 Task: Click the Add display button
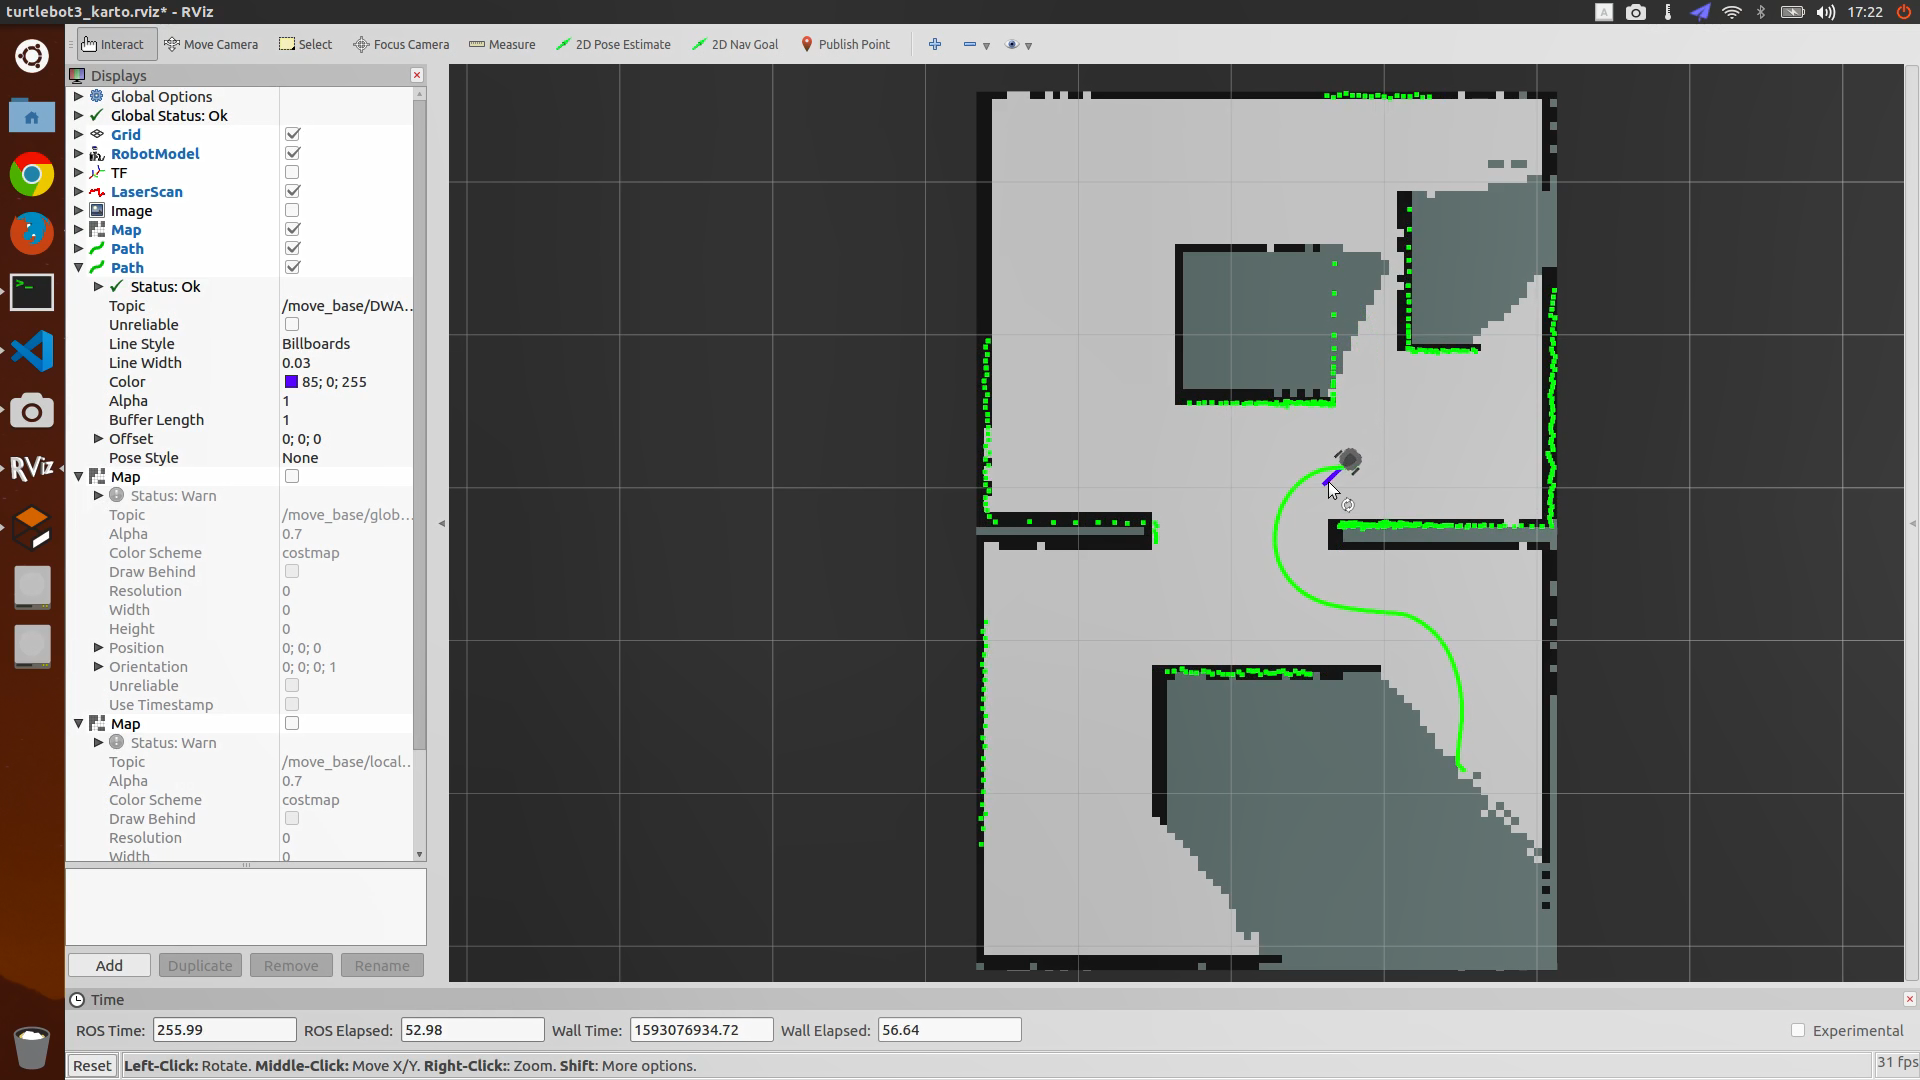click(109, 965)
